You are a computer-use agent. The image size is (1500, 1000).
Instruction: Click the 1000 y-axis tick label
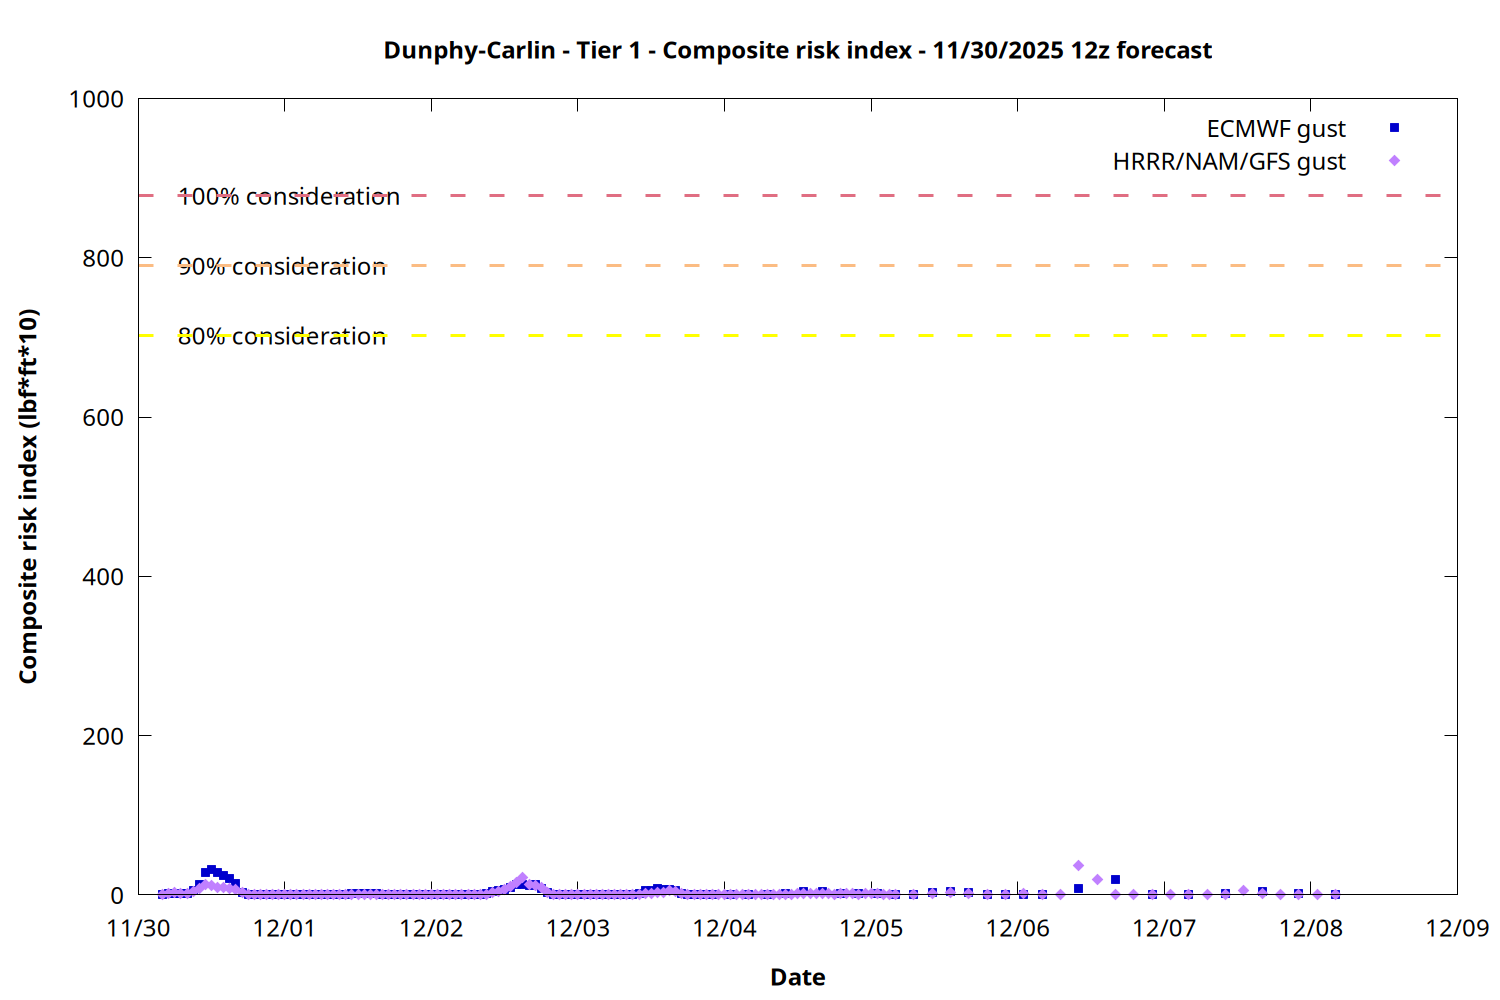point(96,100)
